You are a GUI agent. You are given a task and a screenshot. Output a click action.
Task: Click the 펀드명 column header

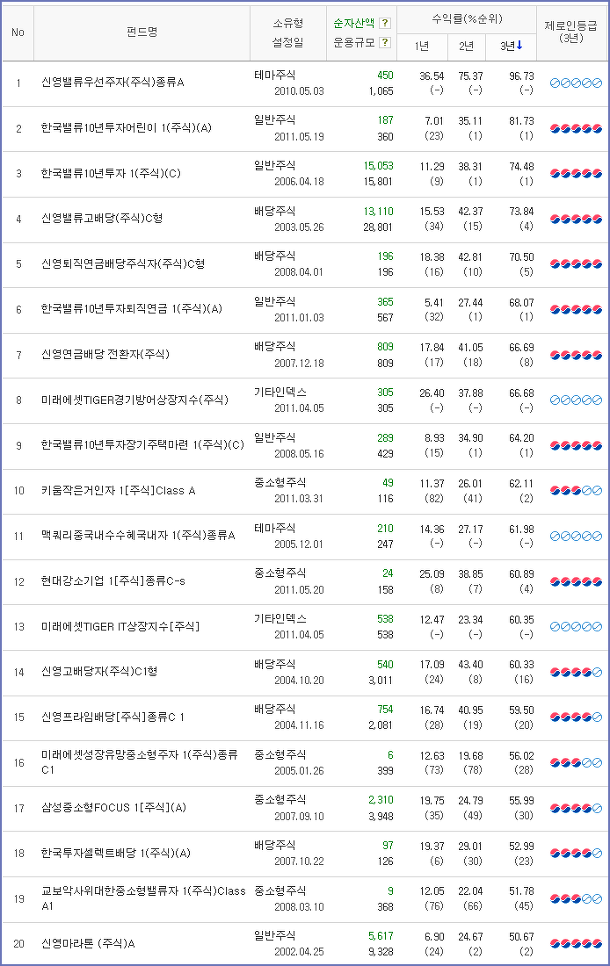pyautogui.click(x=142, y=32)
